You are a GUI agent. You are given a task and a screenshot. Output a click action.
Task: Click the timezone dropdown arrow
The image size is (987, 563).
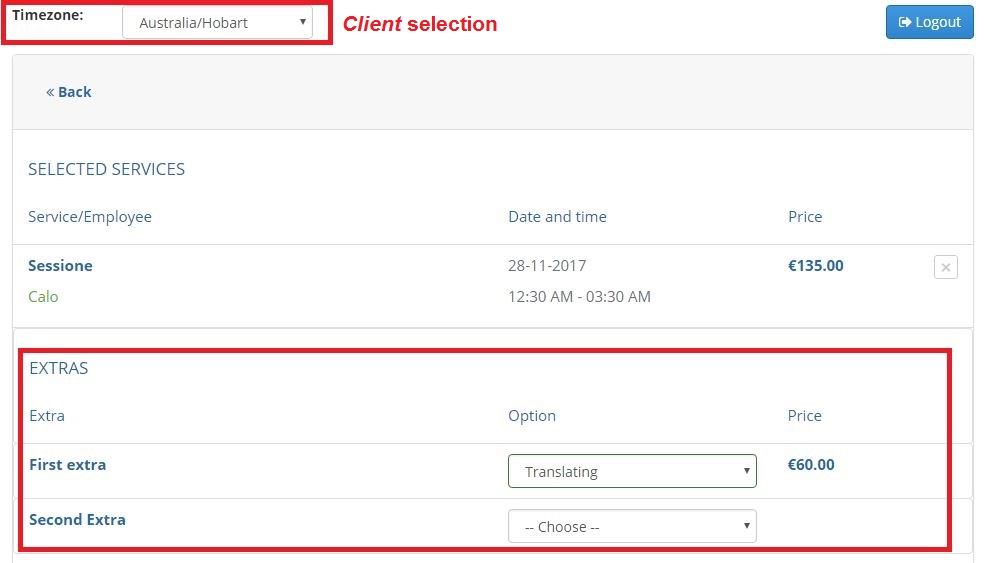[x=303, y=22]
